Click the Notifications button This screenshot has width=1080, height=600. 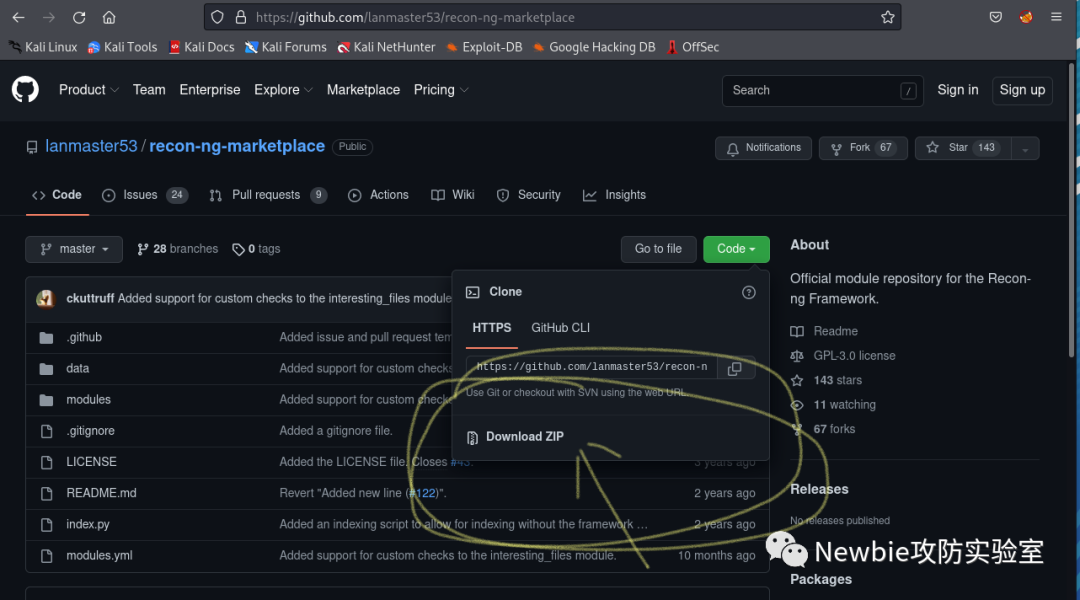[x=763, y=148]
